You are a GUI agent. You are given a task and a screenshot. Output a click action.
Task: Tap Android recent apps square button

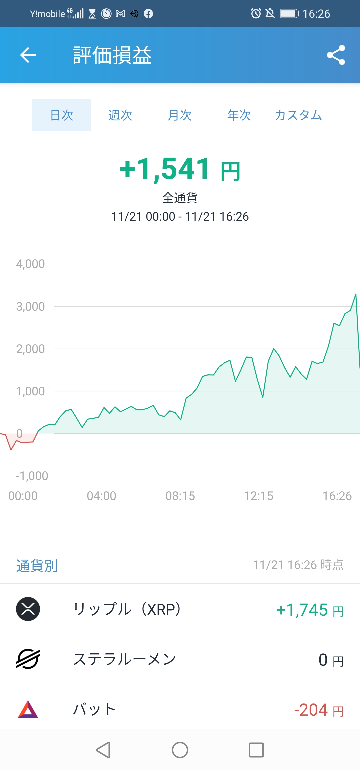pos(256,750)
